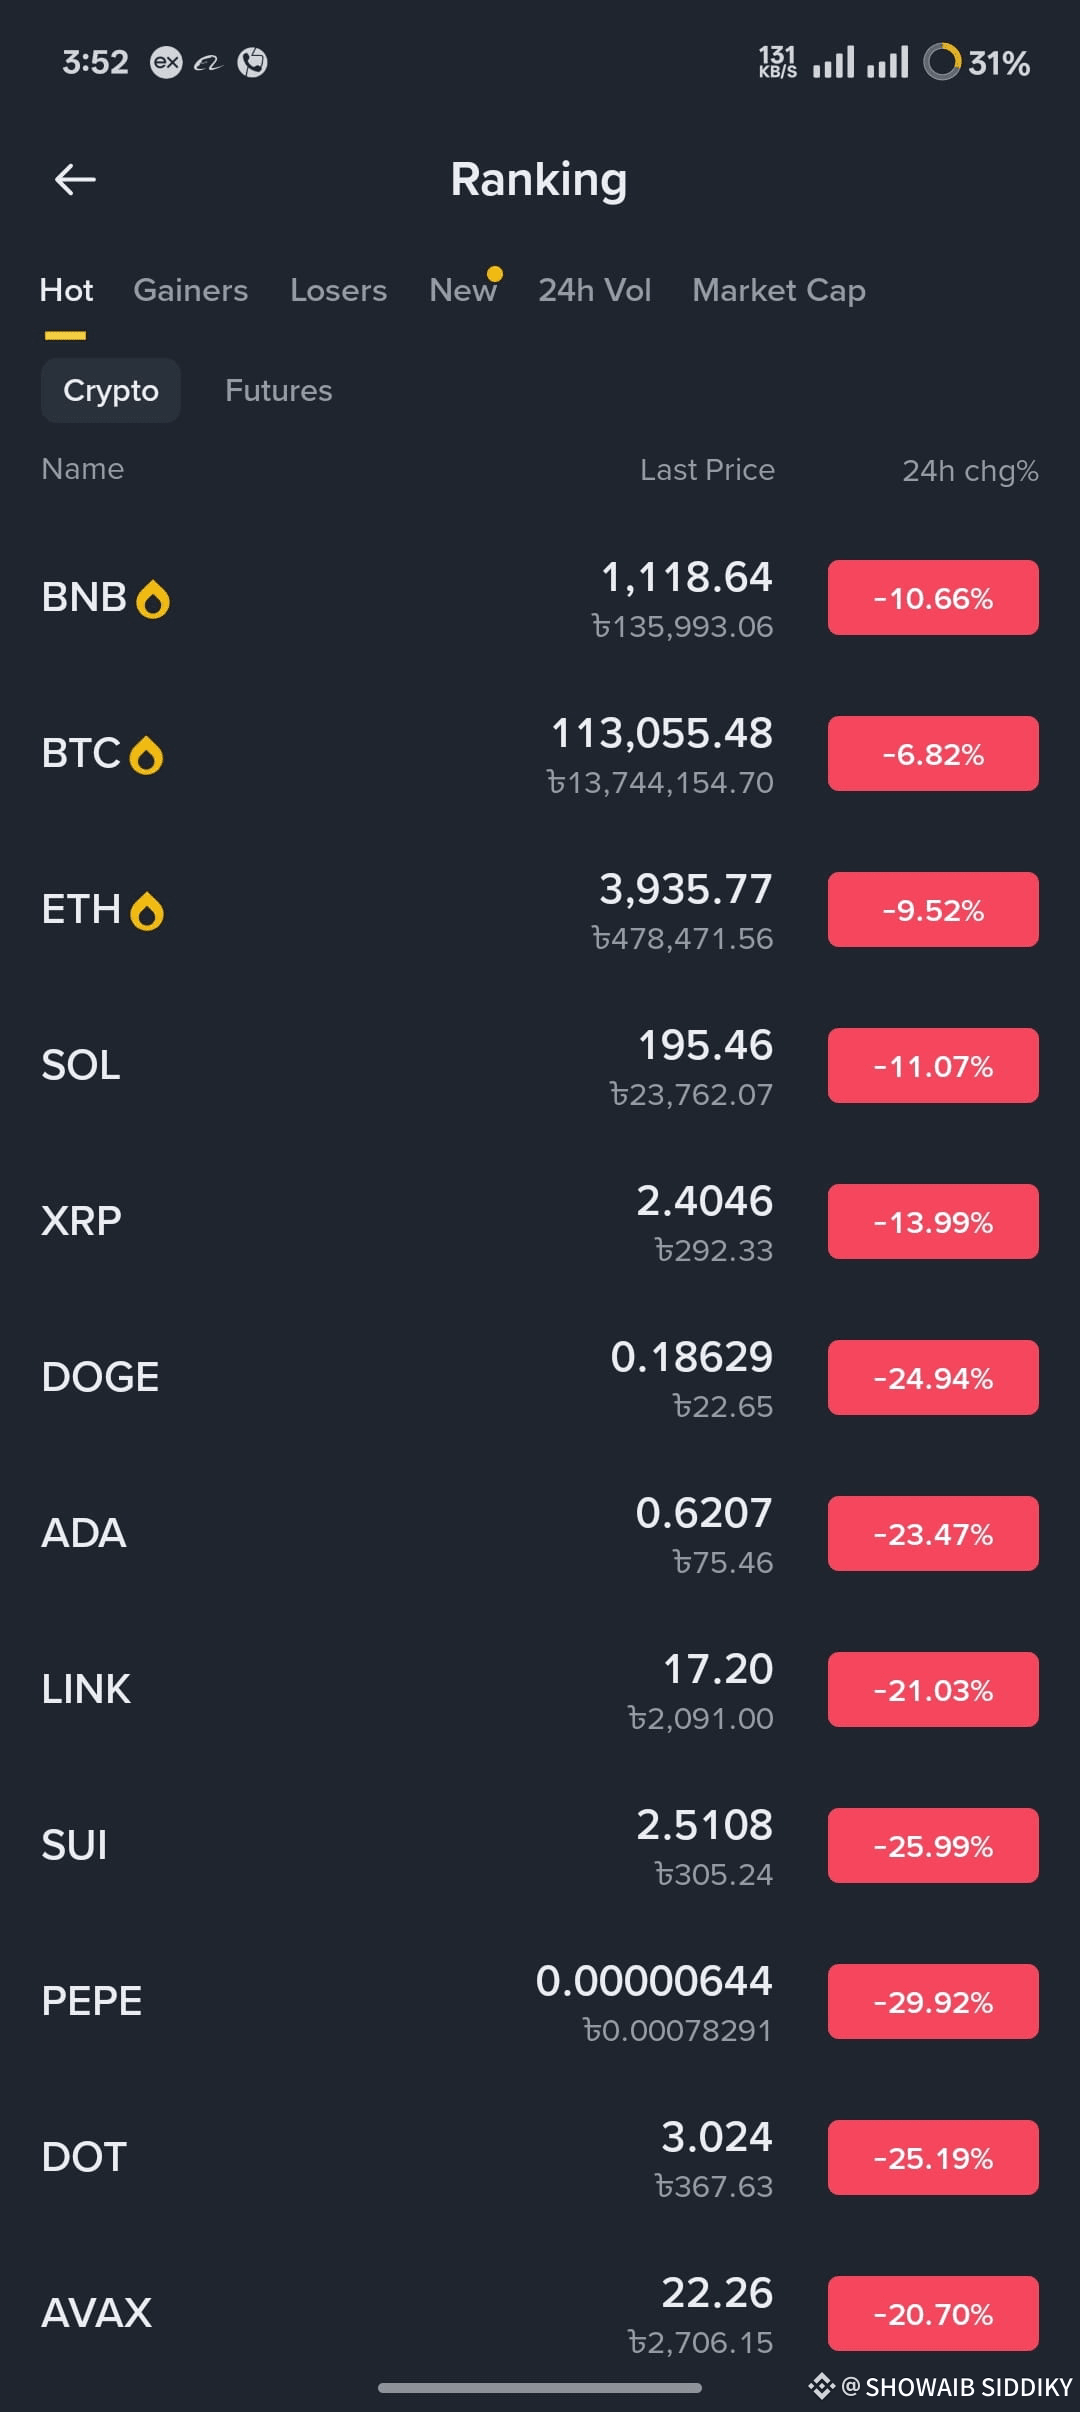Open the Market Cap tab

[779, 291]
